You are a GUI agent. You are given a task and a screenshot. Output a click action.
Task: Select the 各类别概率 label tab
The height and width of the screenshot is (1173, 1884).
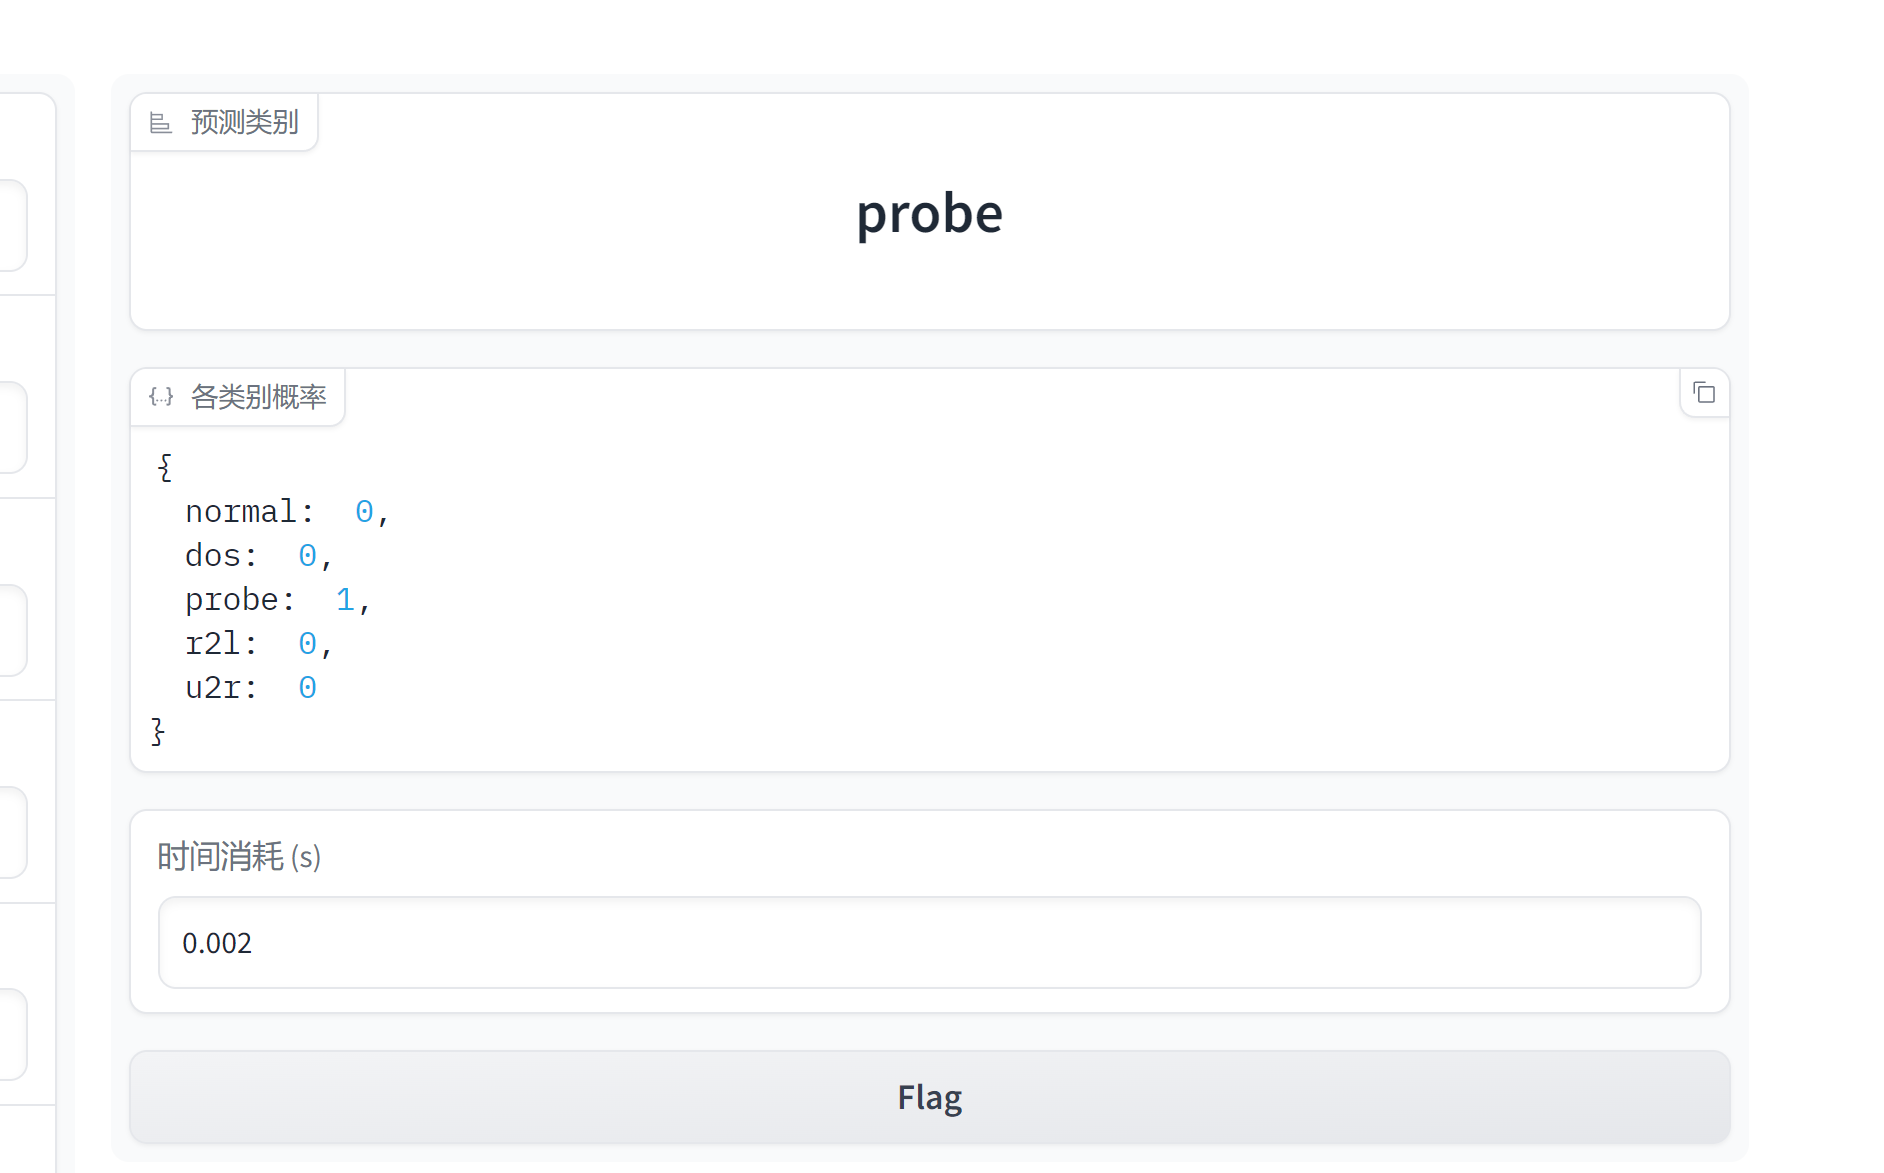point(238,397)
